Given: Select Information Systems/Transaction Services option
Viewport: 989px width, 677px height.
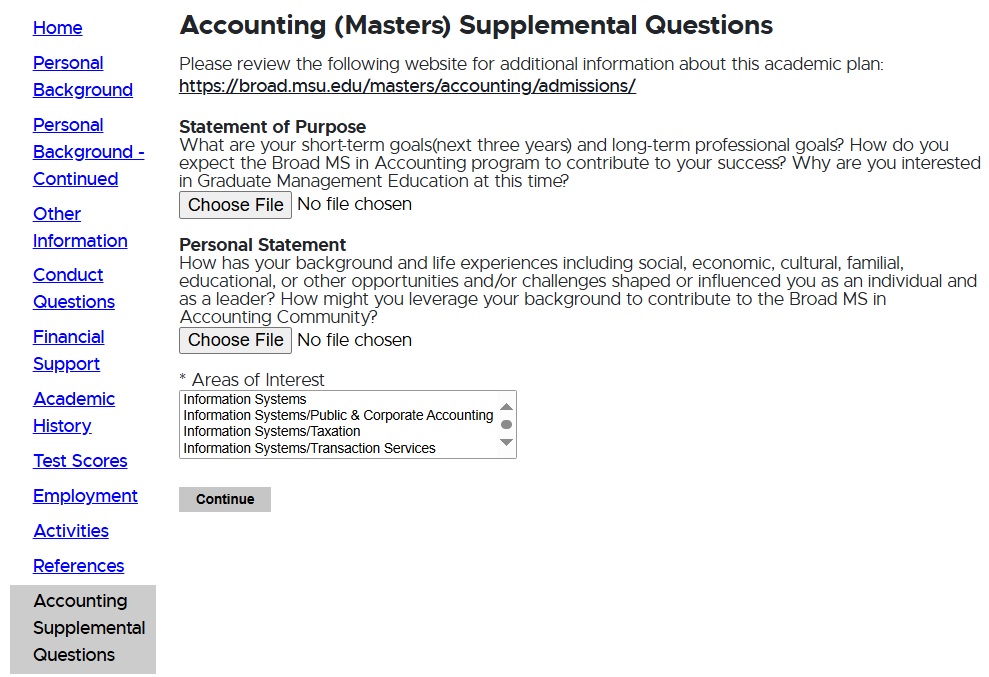Looking at the screenshot, I should [x=320, y=448].
